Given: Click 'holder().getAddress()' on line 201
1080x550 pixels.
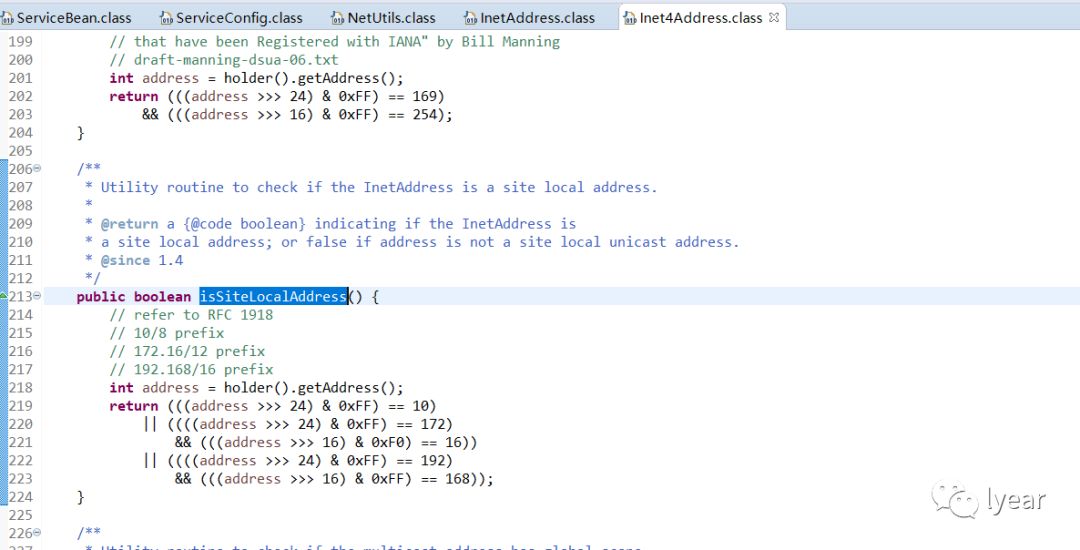Looking at the screenshot, I should pyautogui.click(x=309, y=78).
